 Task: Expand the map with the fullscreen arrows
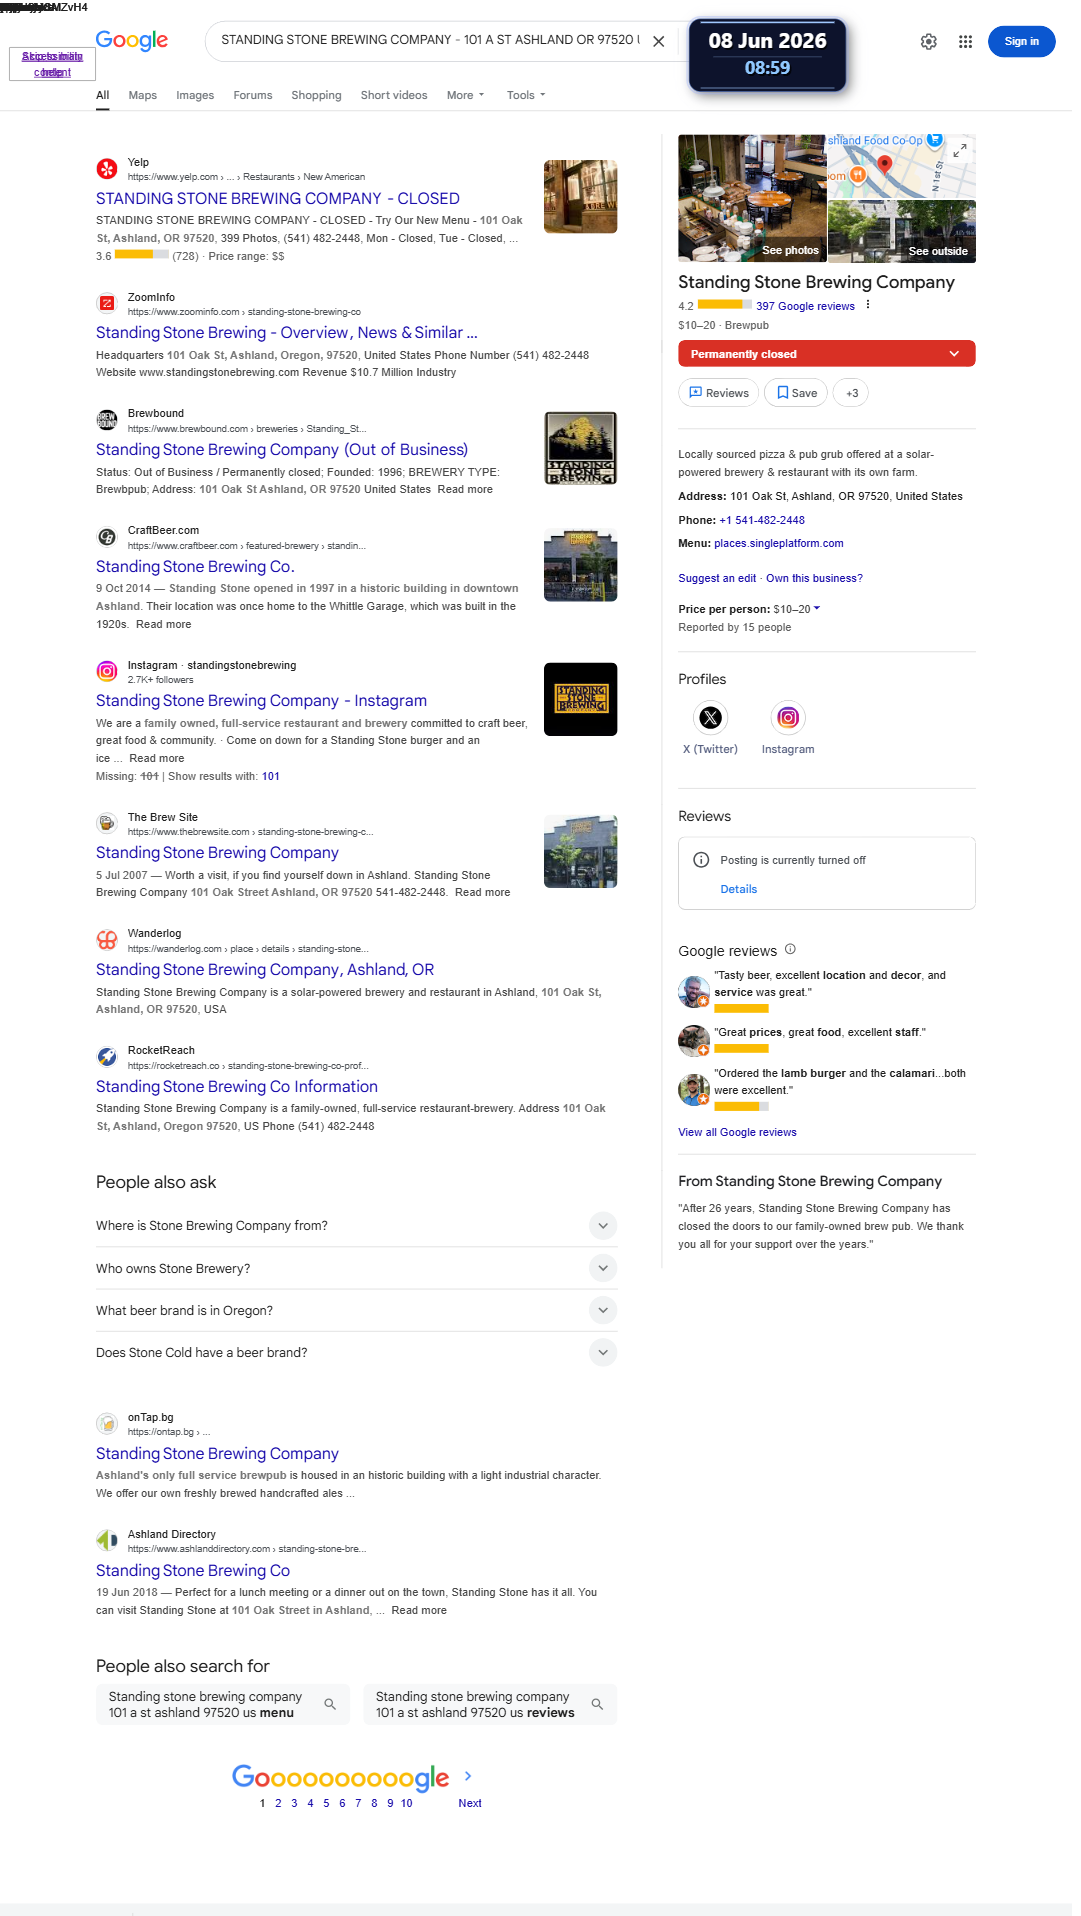(x=960, y=150)
